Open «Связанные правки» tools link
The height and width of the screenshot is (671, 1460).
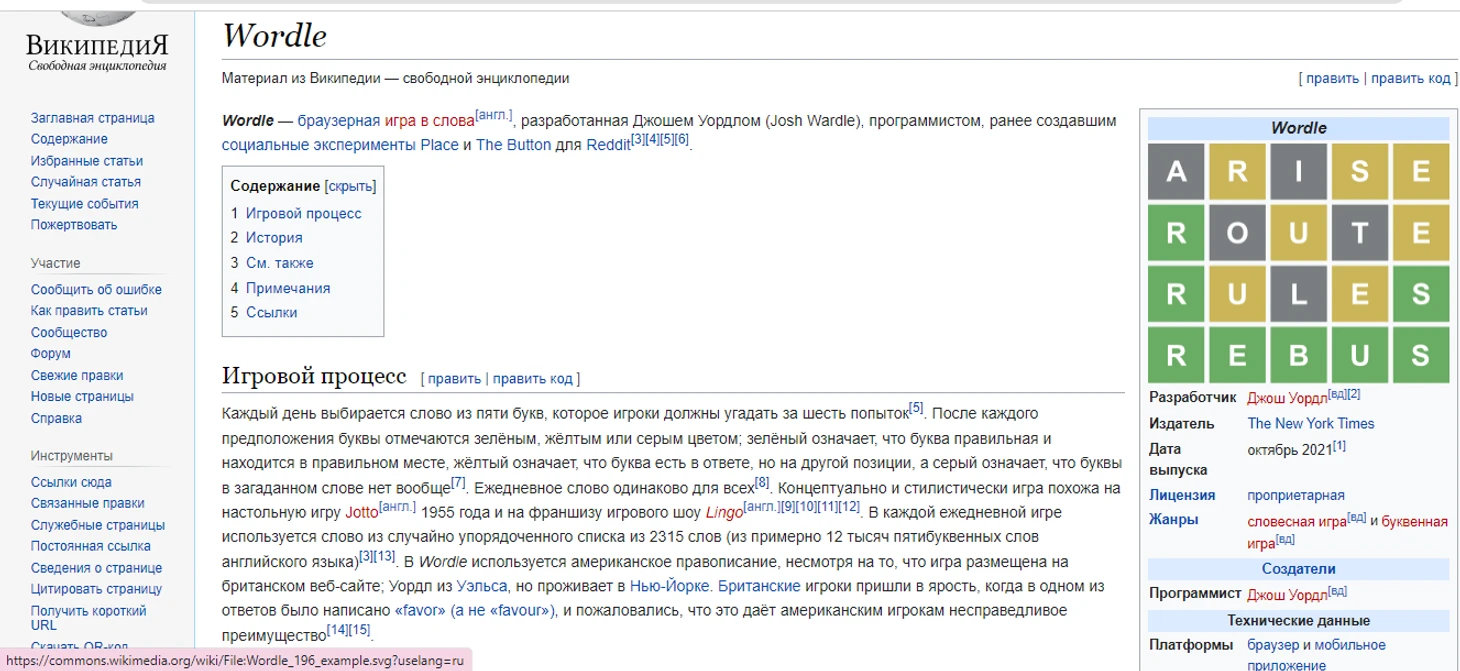88,504
